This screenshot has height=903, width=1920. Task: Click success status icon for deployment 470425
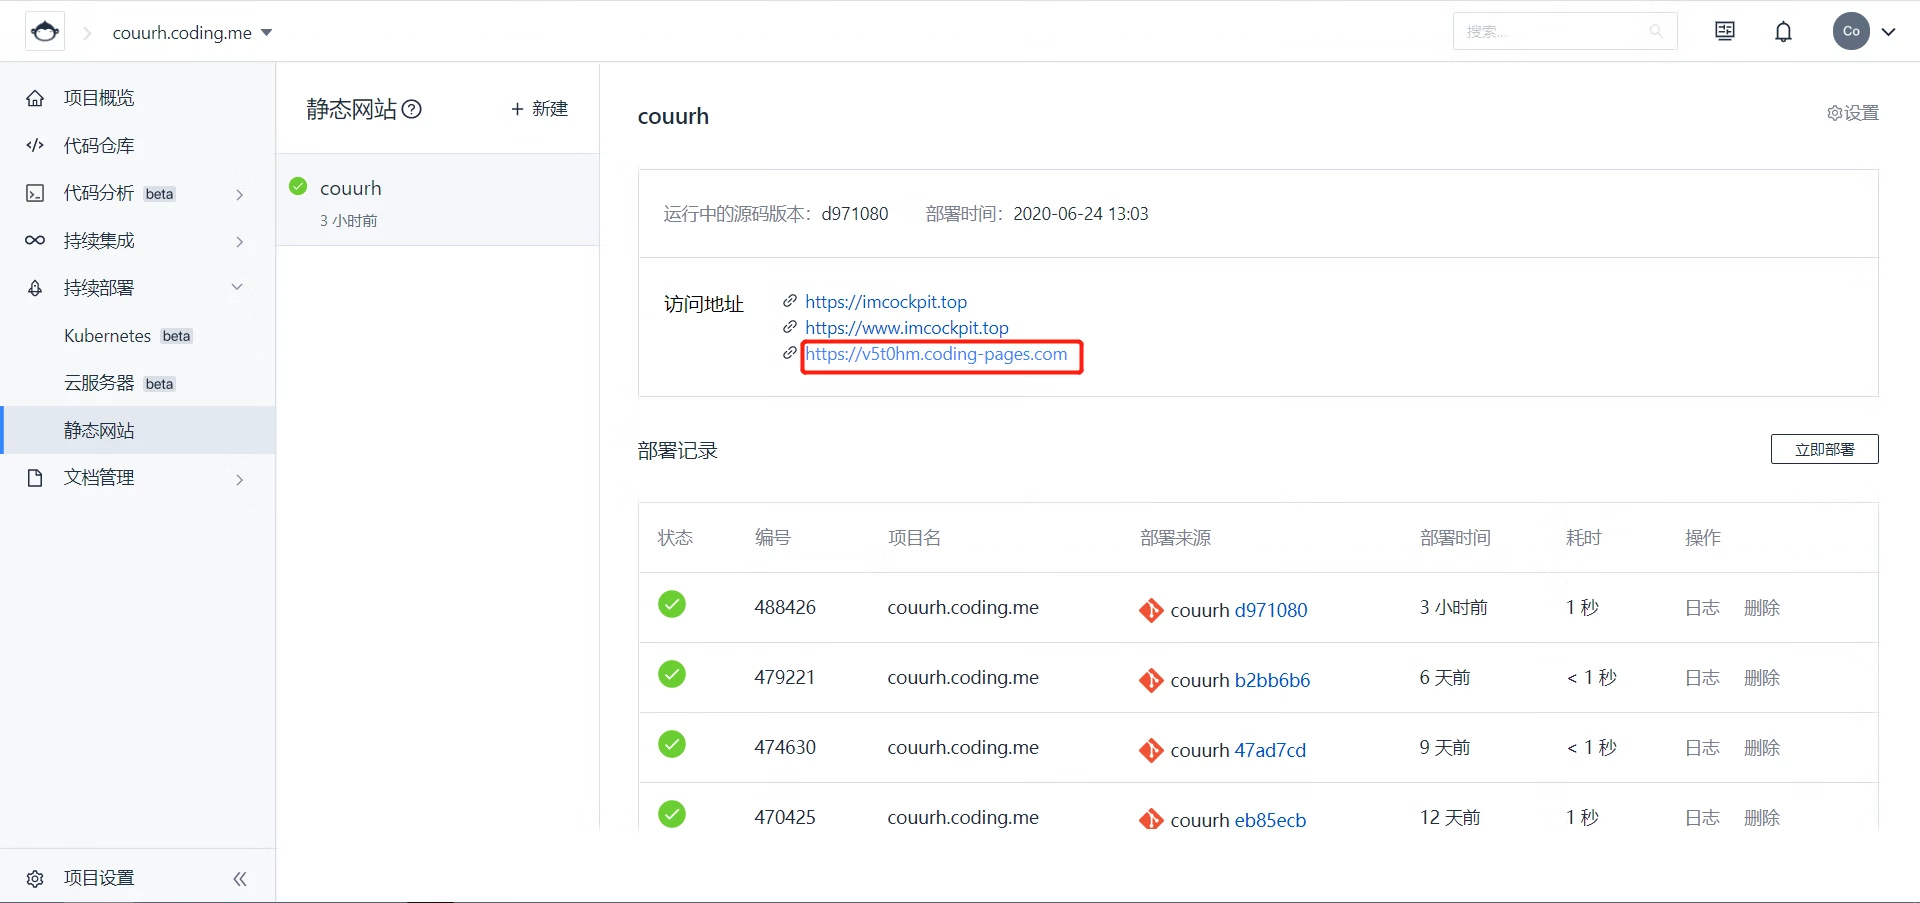point(672,814)
